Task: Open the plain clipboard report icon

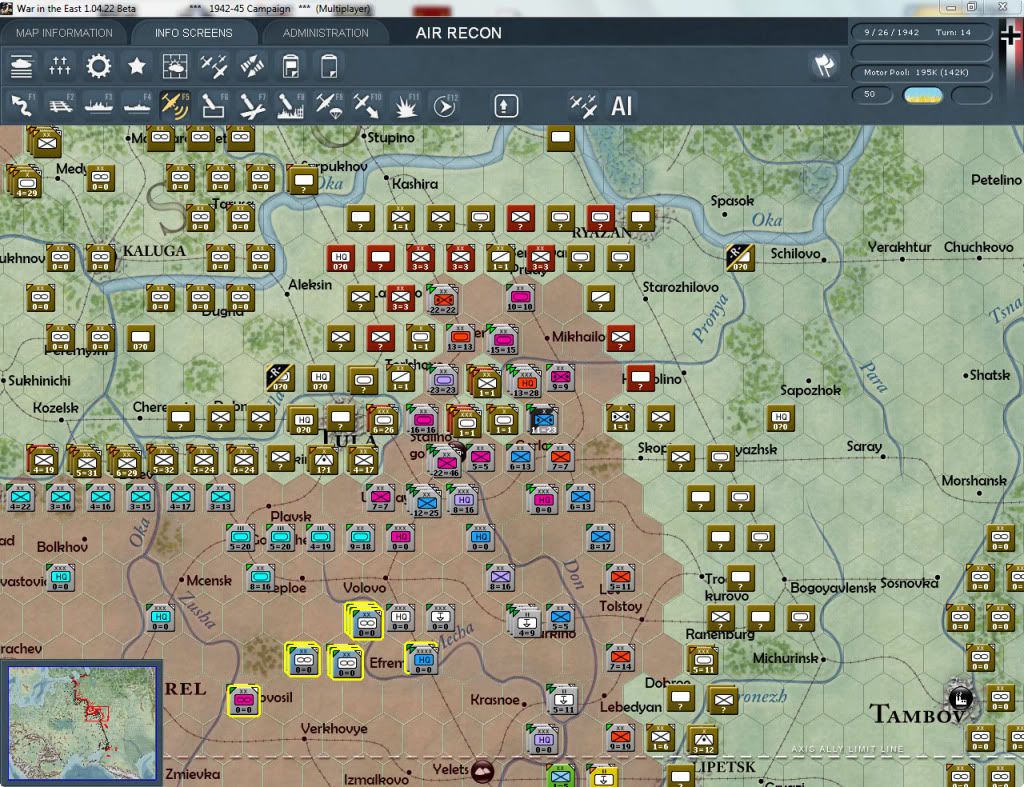Action: 329,67
